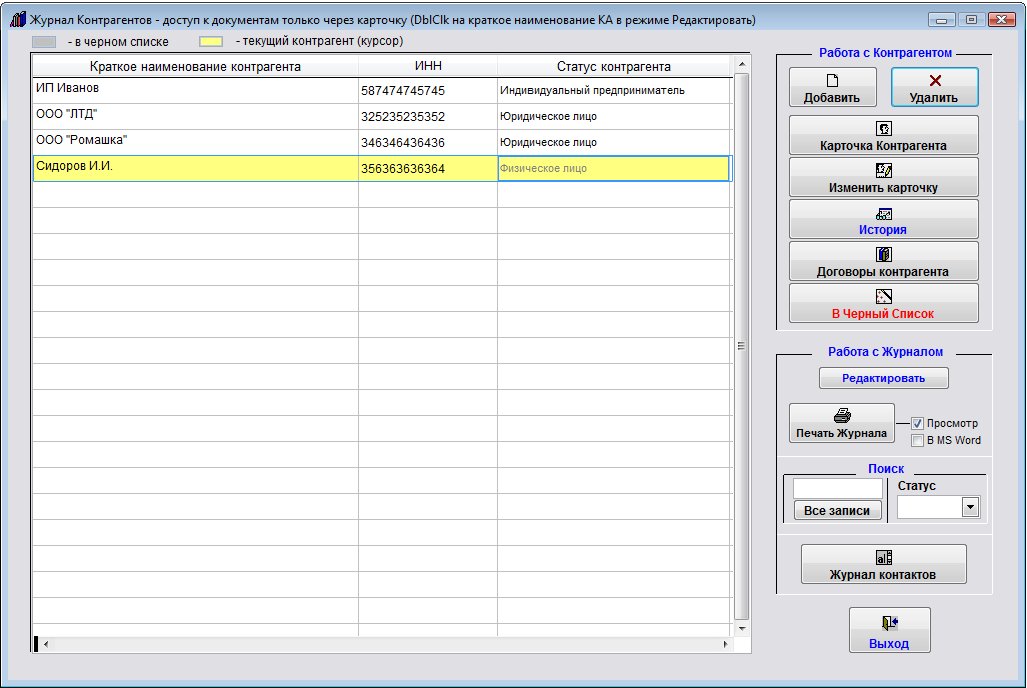Click the vertical scrollbar down arrow
The image size is (1027, 688).
pyautogui.click(x=741, y=628)
